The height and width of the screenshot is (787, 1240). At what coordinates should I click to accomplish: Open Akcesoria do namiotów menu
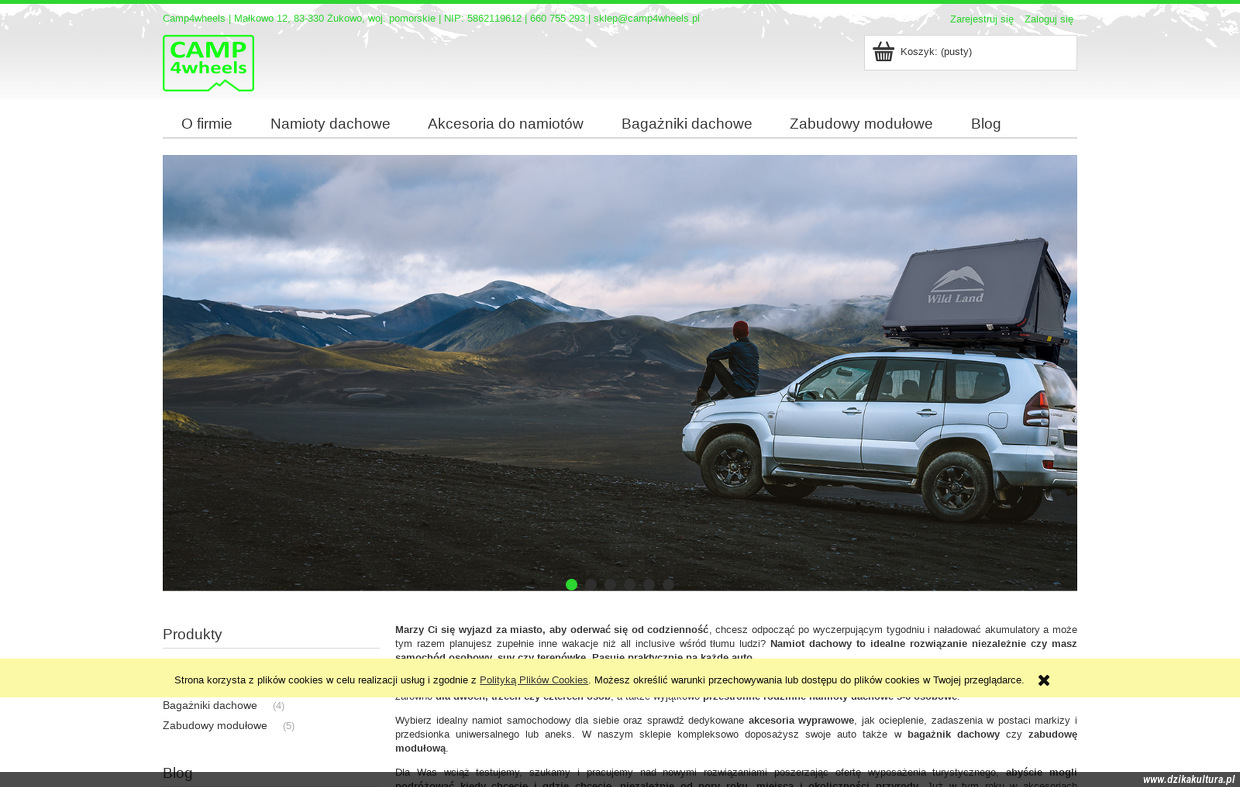[x=505, y=124]
